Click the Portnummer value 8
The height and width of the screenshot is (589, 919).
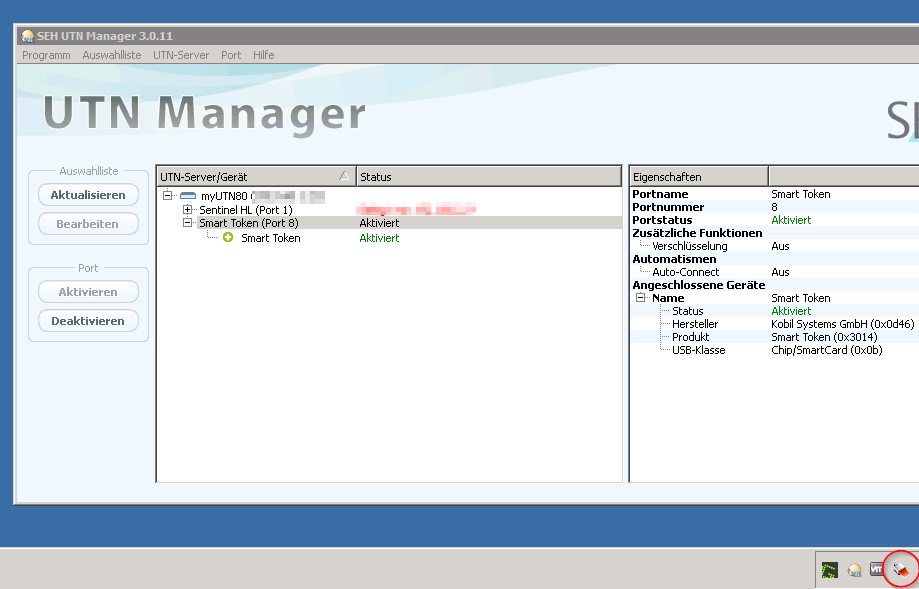tap(774, 207)
